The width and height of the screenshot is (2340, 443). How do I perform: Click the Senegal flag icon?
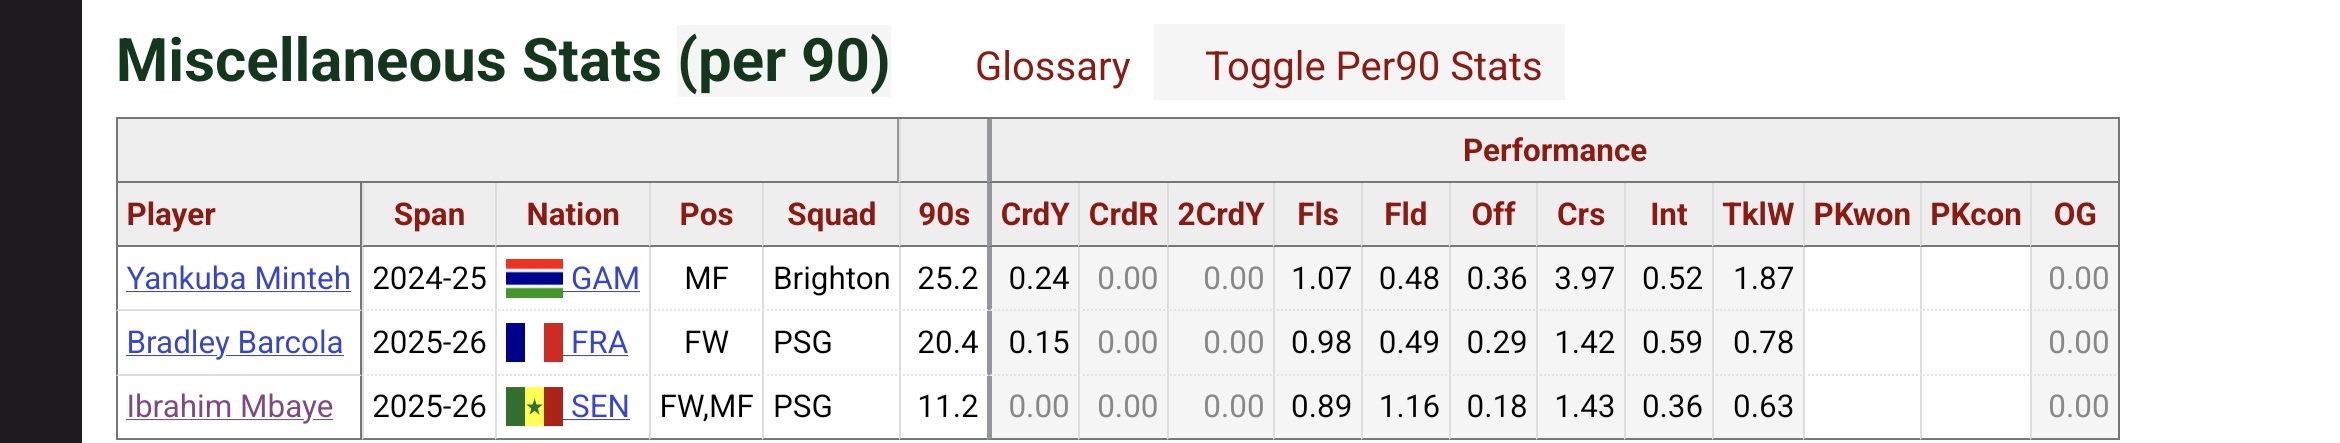534,406
